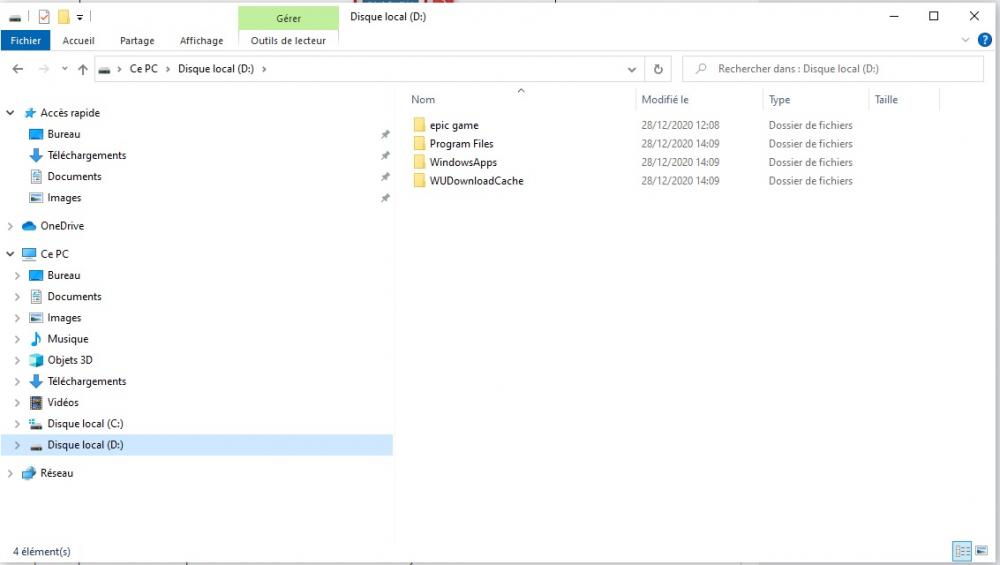The width and height of the screenshot is (1000, 565).
Task: Expand the ribbon using the chevron
Action: (966, 40)
